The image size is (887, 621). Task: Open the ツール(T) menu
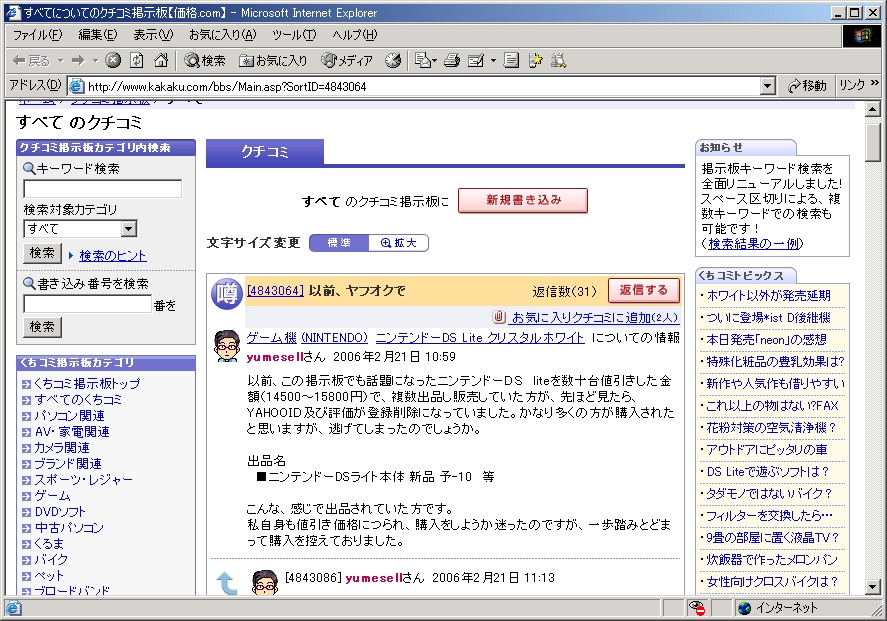[x=294, y=35]
